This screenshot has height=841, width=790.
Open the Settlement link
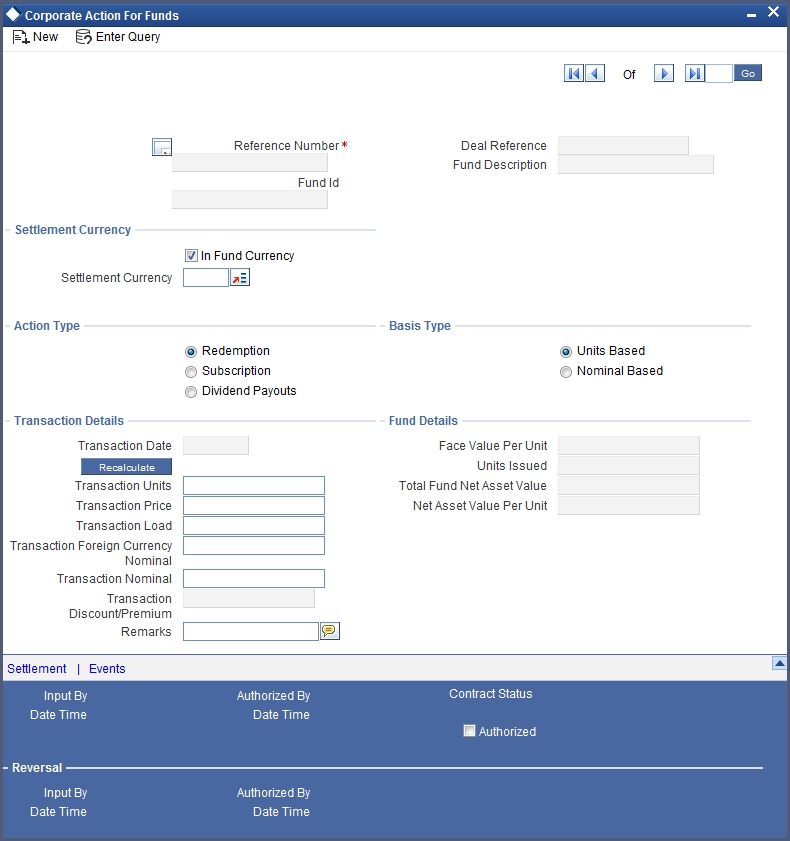(x=36, y=669)
